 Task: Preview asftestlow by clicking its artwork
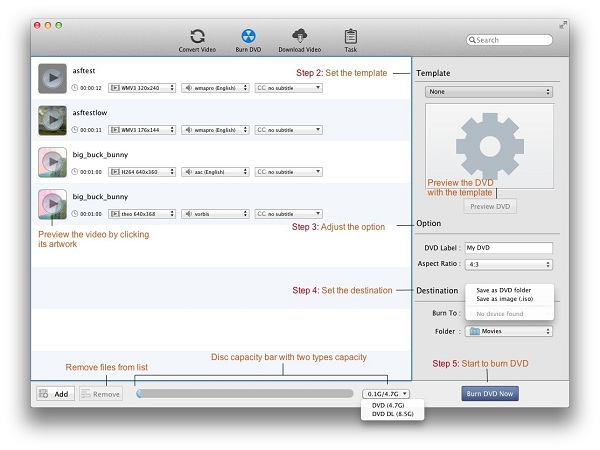[x=52, y=121]
